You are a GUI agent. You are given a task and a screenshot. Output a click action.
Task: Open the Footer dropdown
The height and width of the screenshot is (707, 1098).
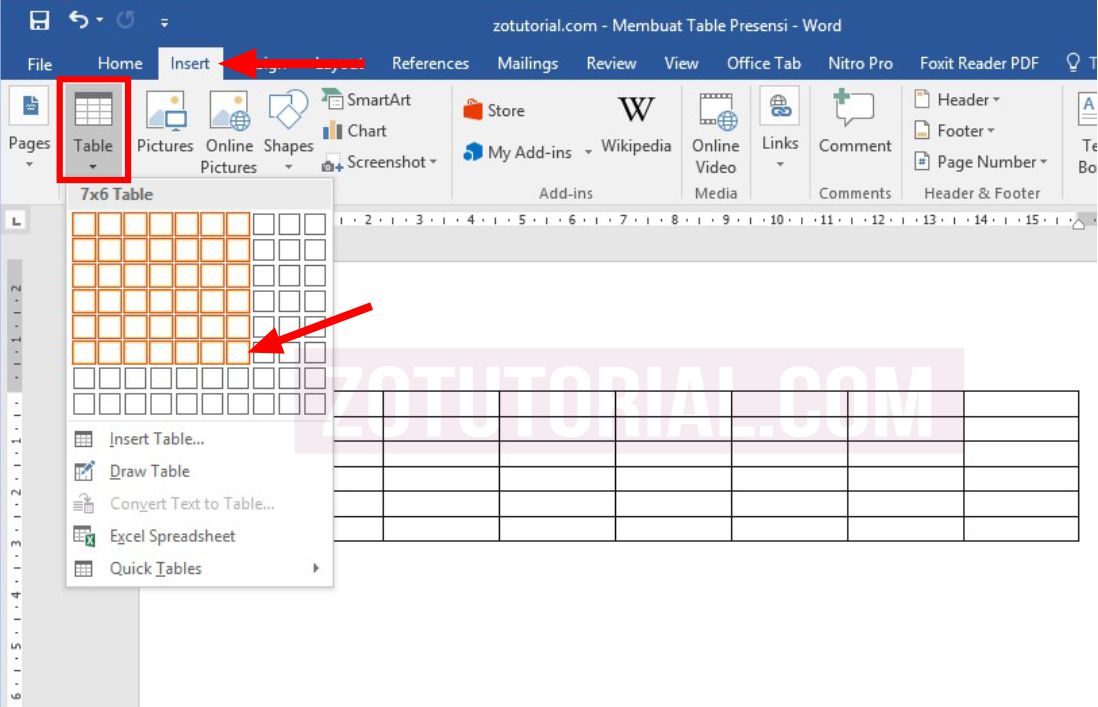click(x=954, y=131)
